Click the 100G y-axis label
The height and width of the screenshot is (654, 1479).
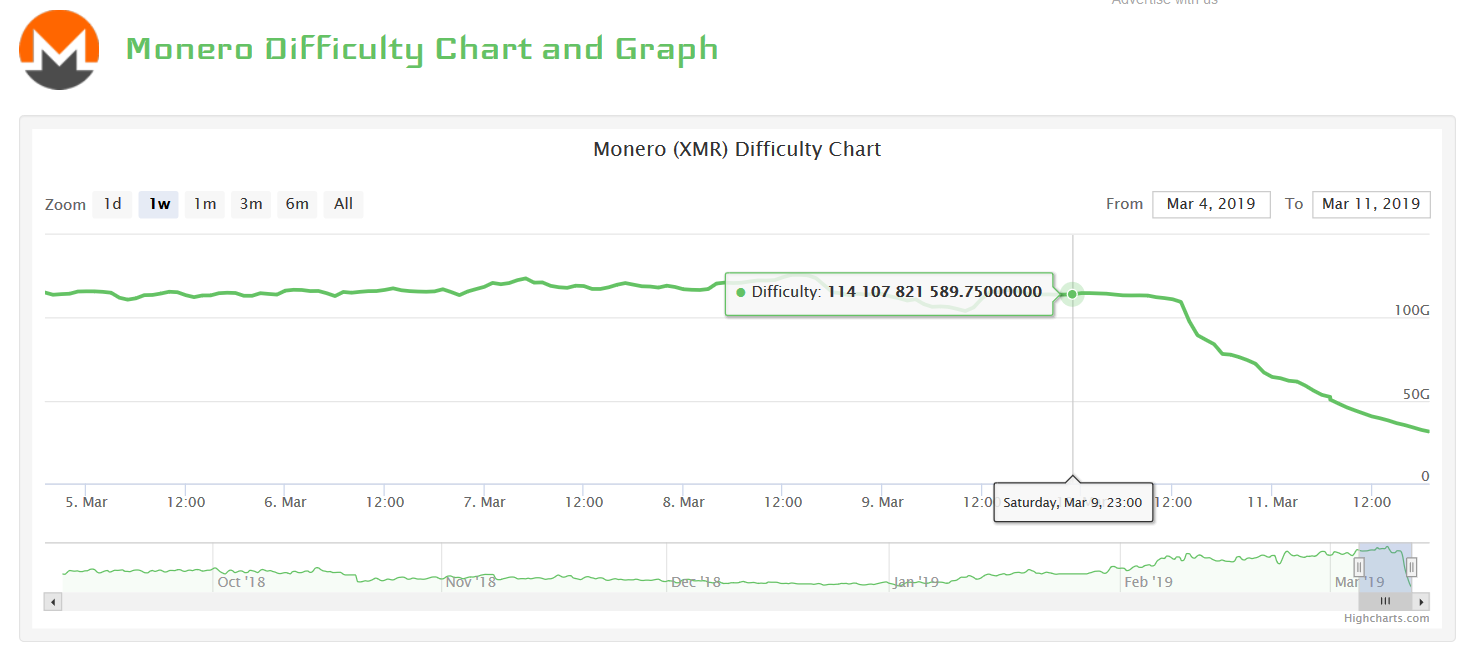(x=1412, y=310)
